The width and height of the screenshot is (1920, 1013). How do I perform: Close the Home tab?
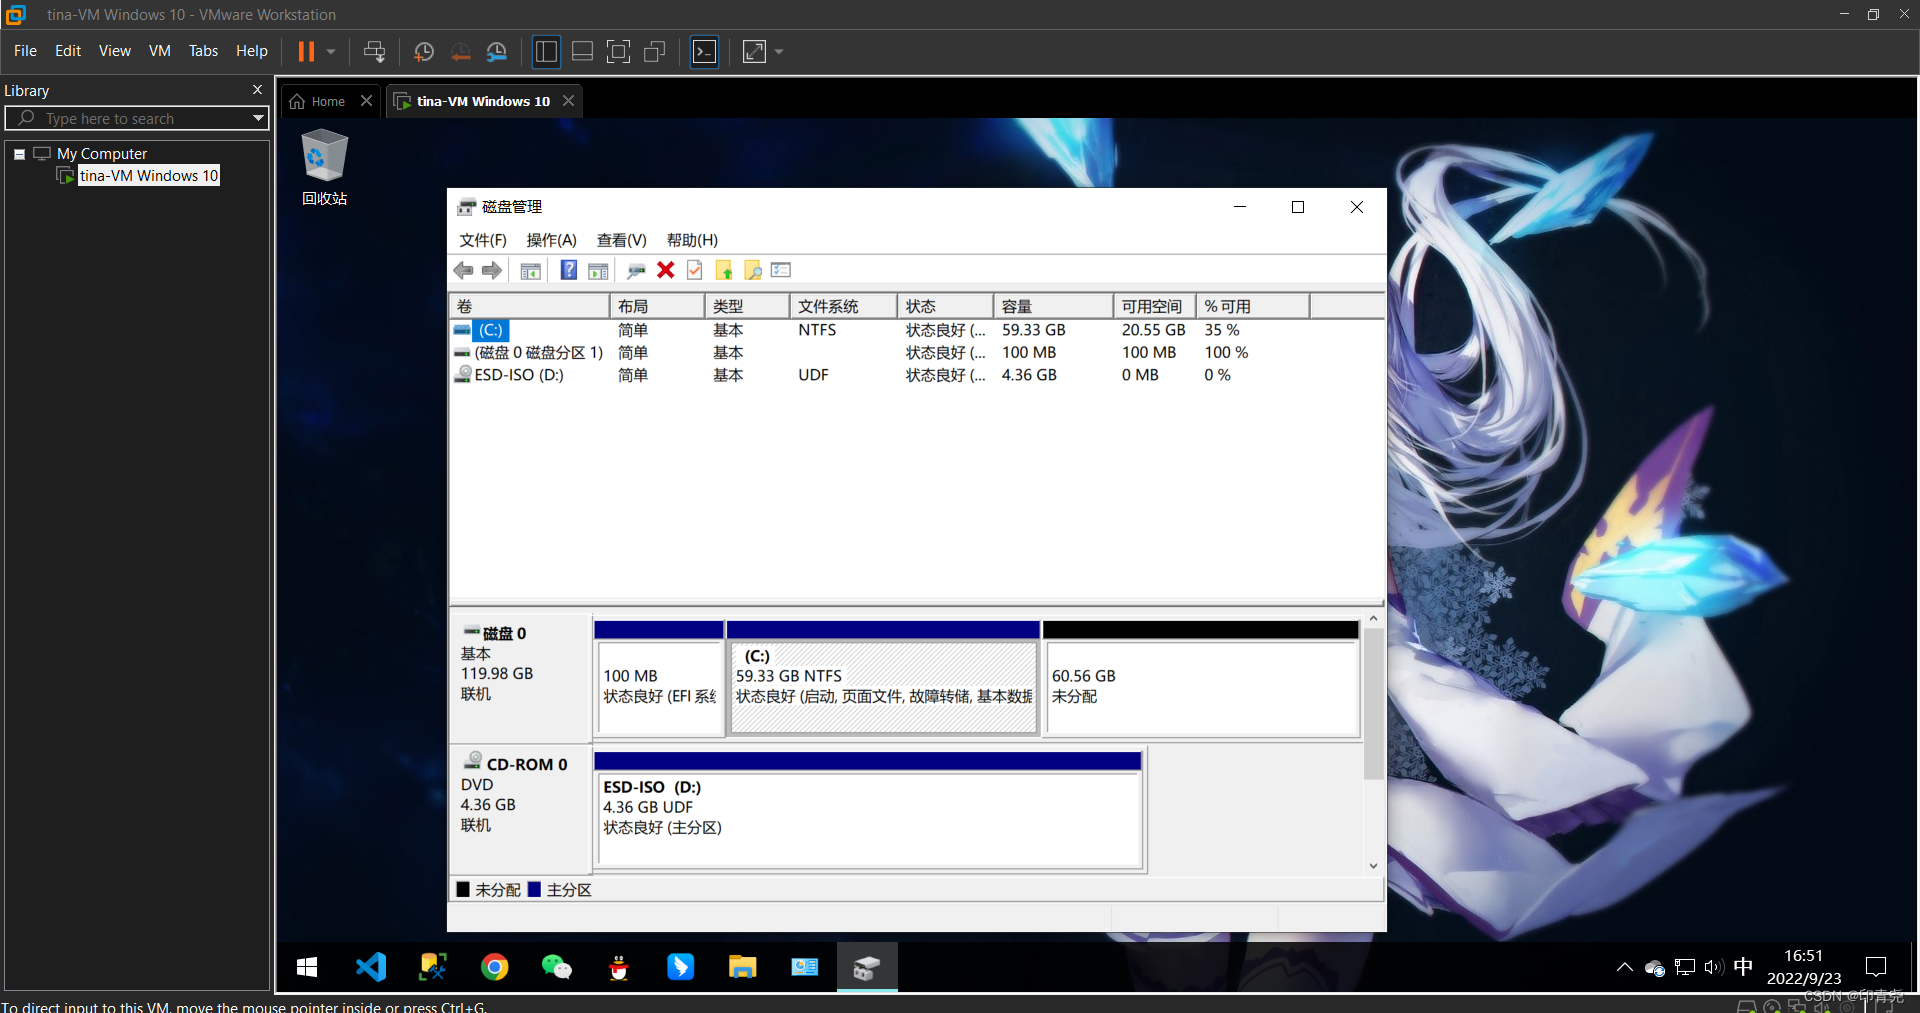click(366, 101)
